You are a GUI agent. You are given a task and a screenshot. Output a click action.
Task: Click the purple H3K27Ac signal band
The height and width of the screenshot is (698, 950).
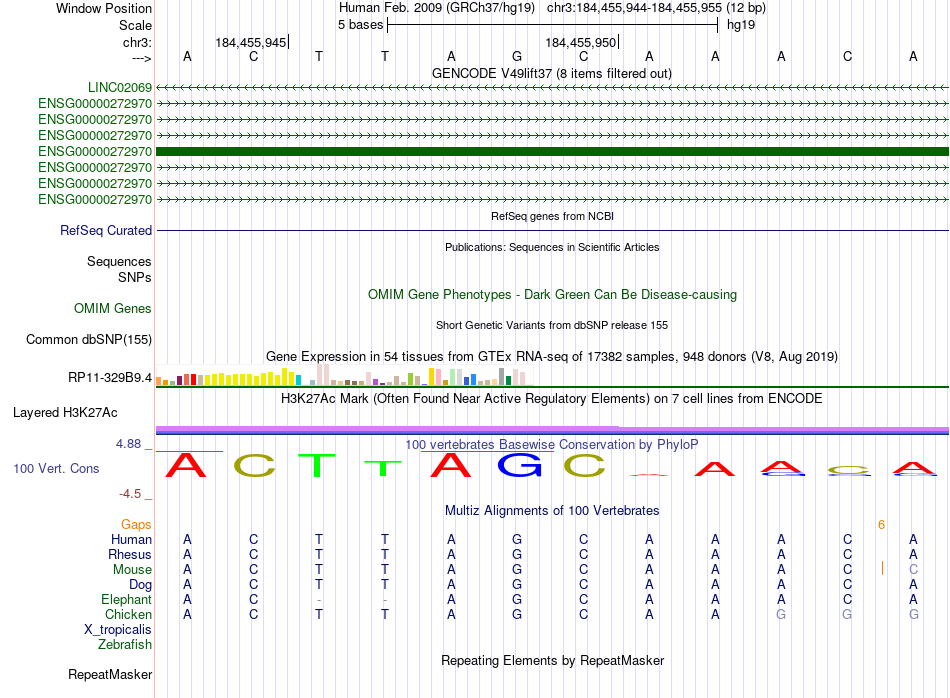click(552, 430)
